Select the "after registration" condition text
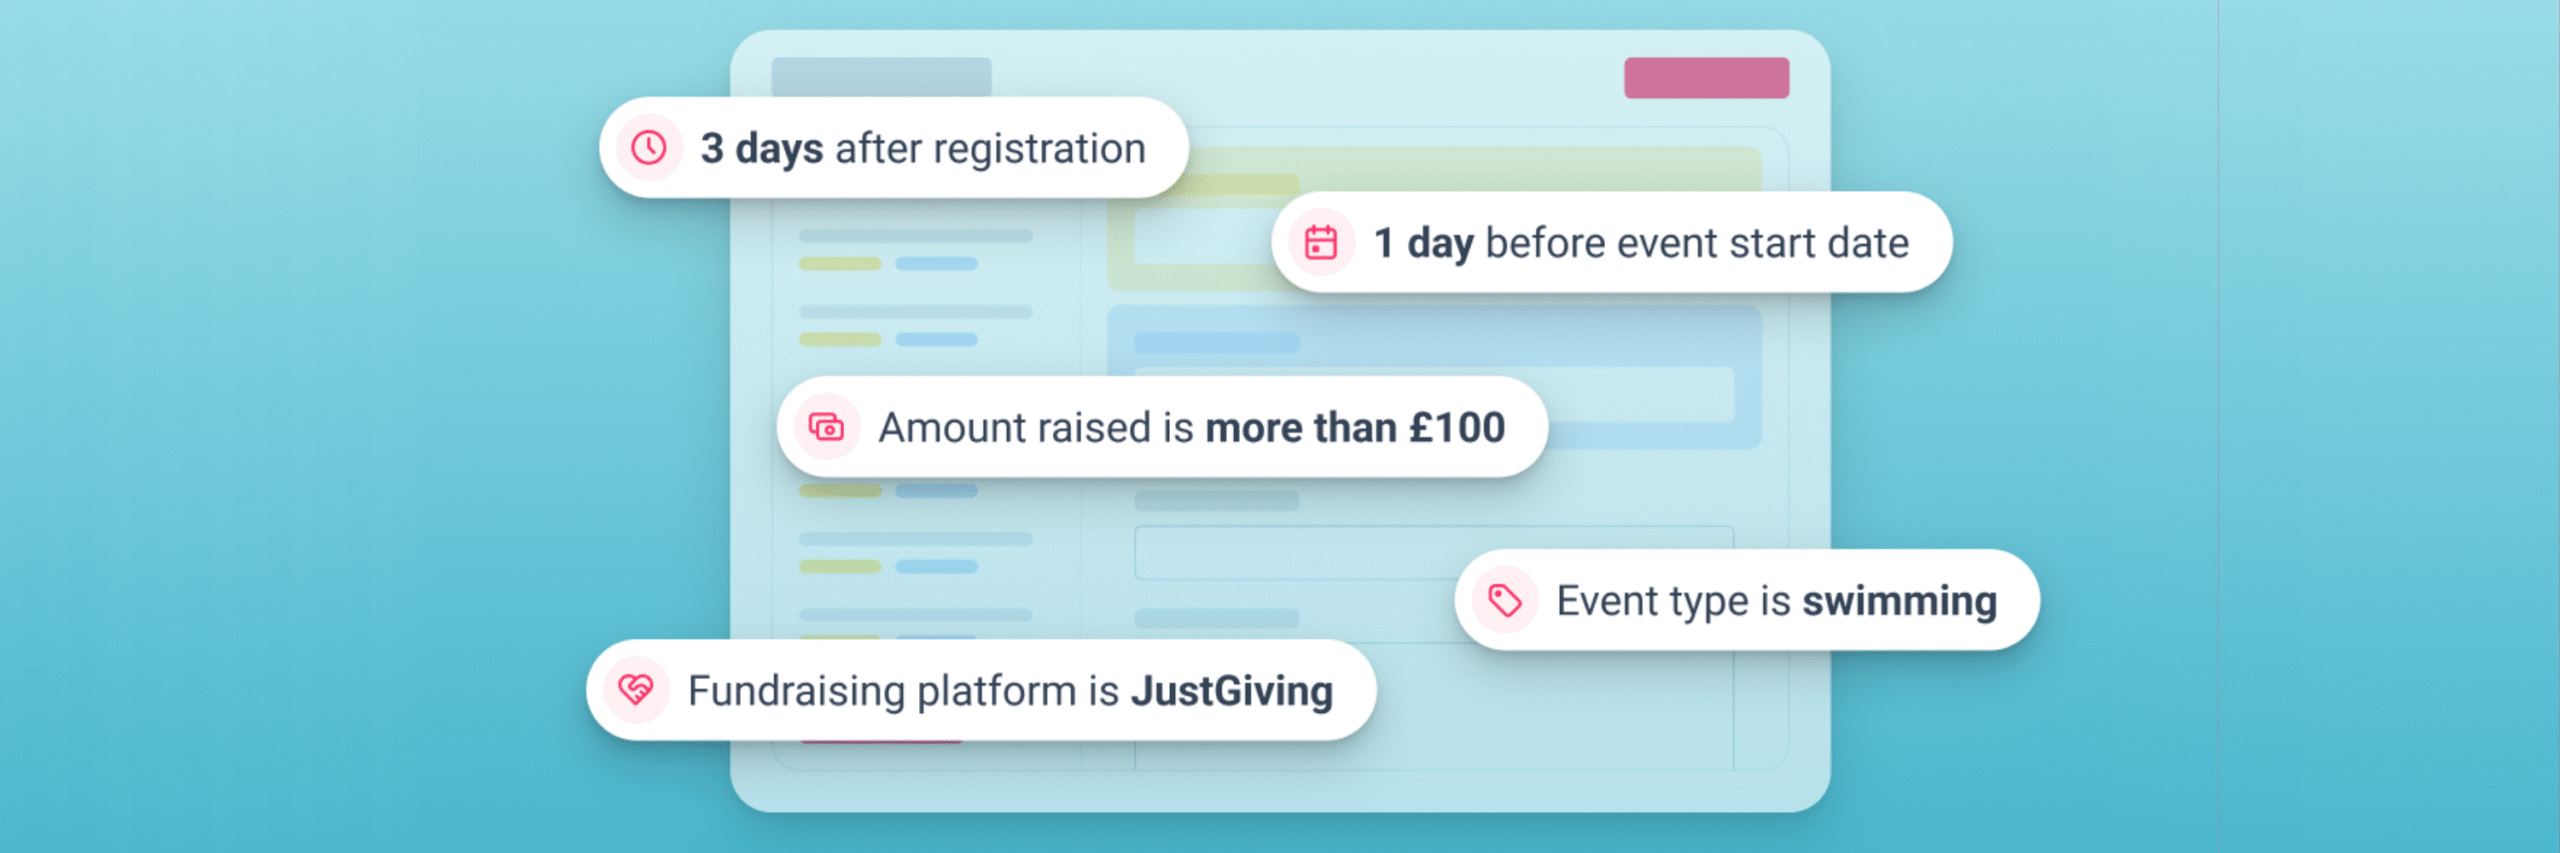 coord(990,148)
